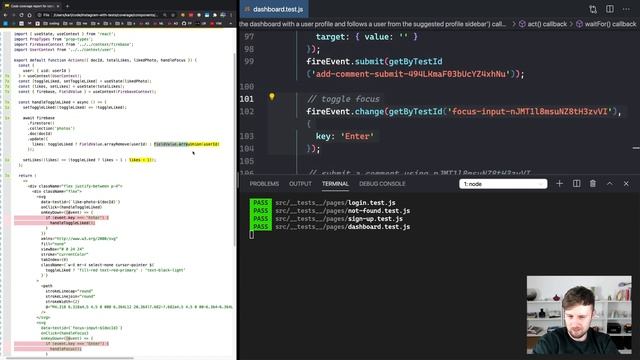Switch to the OUTPUT panel tab

point(300,184)
